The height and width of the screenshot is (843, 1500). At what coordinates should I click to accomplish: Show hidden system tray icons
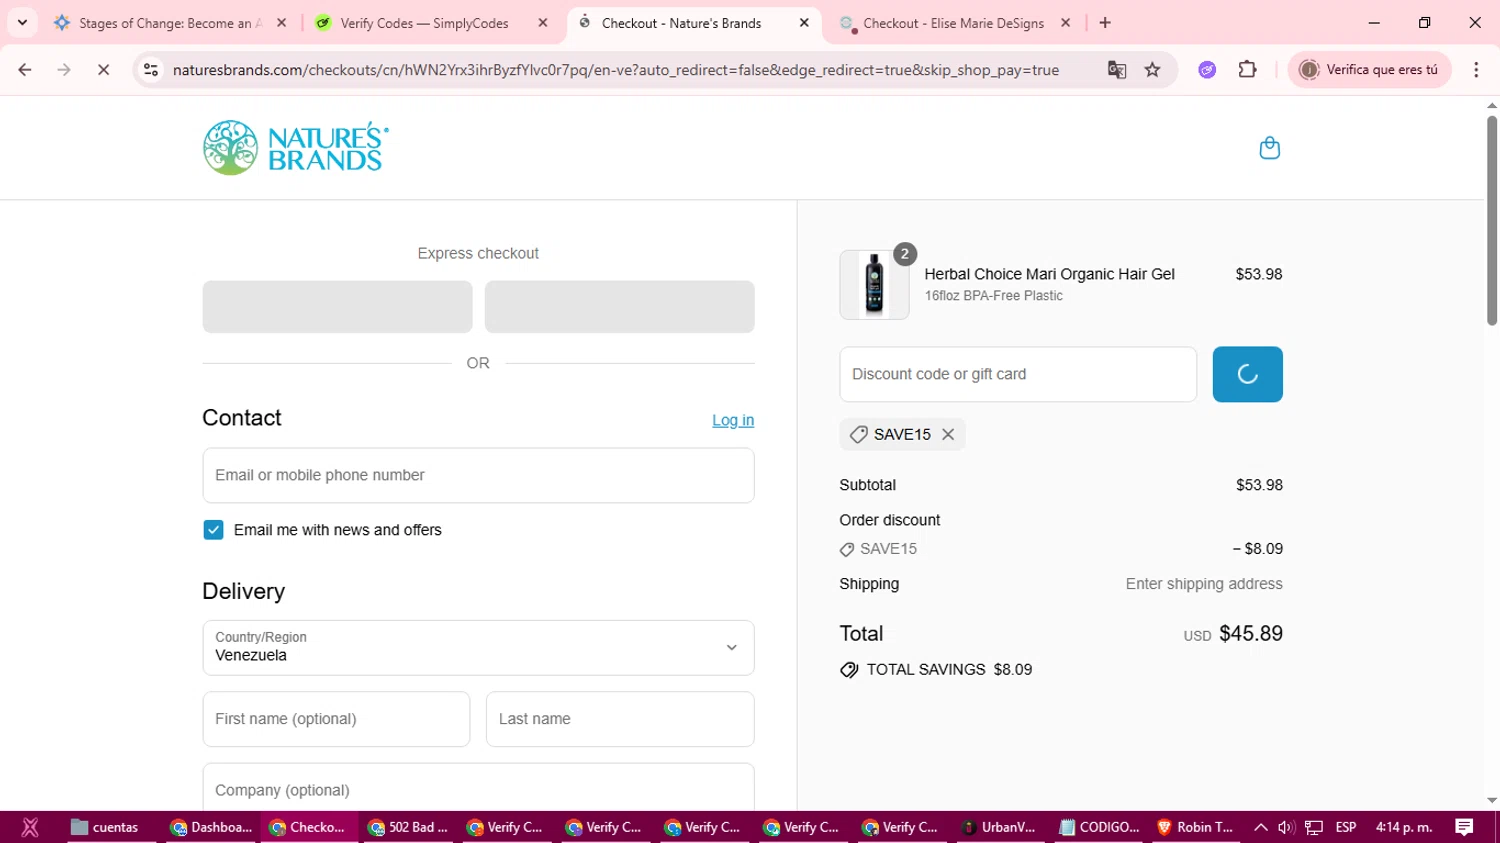point(1260,827)
